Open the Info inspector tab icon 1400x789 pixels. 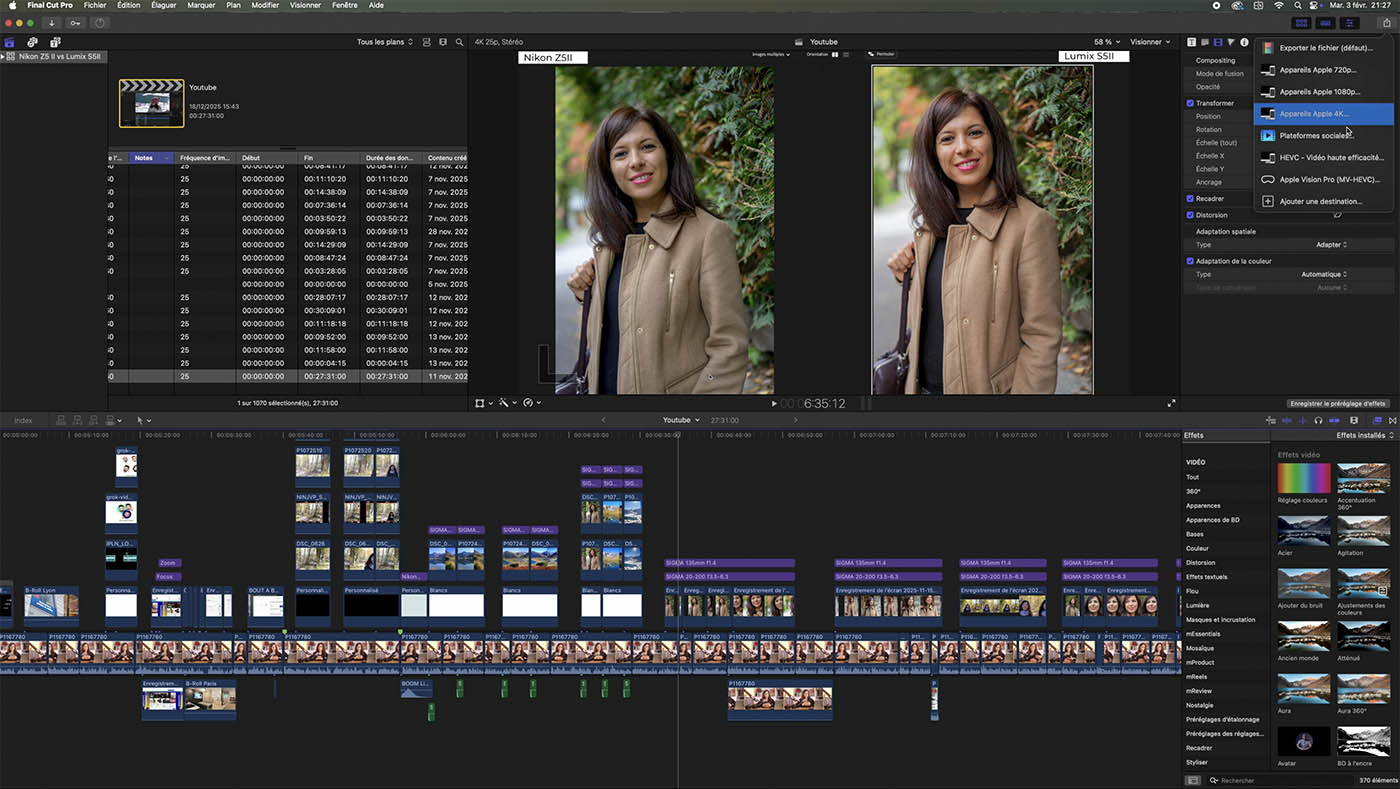tap(1244, 42)
